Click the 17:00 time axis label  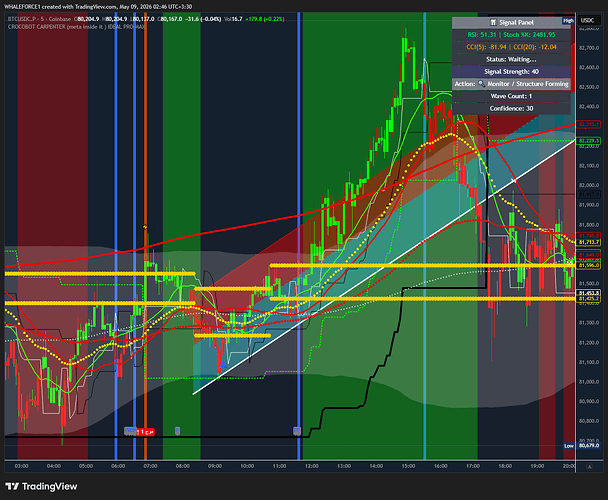473,466
